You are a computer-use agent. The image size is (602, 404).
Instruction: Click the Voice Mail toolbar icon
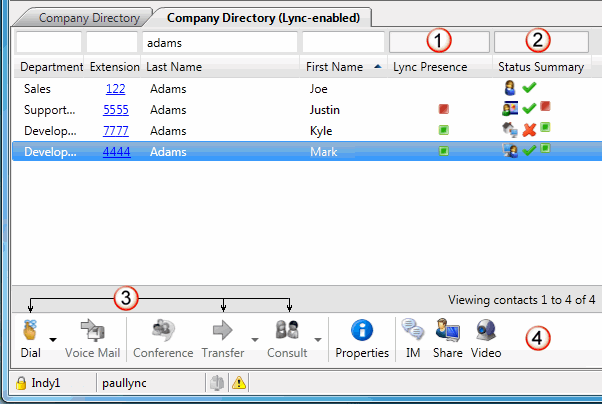click(x=92, y=330)
